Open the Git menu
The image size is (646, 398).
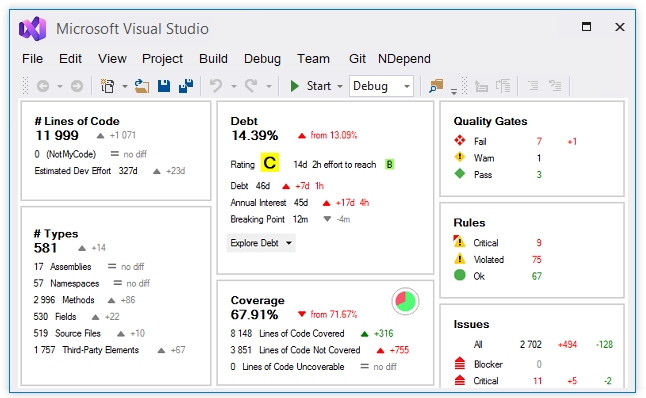[x=357, y=59]
